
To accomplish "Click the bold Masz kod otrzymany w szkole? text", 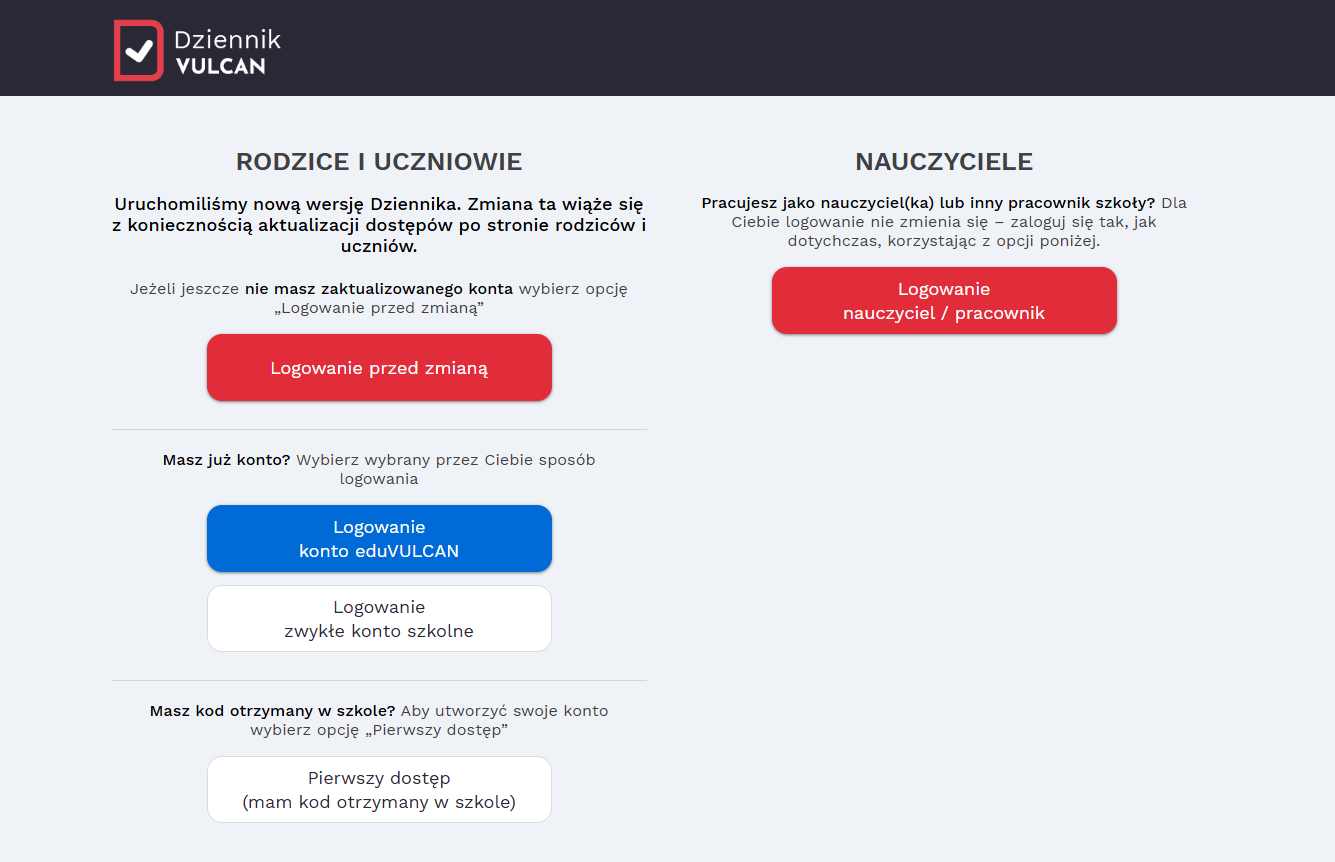I will tap(273, 711).
